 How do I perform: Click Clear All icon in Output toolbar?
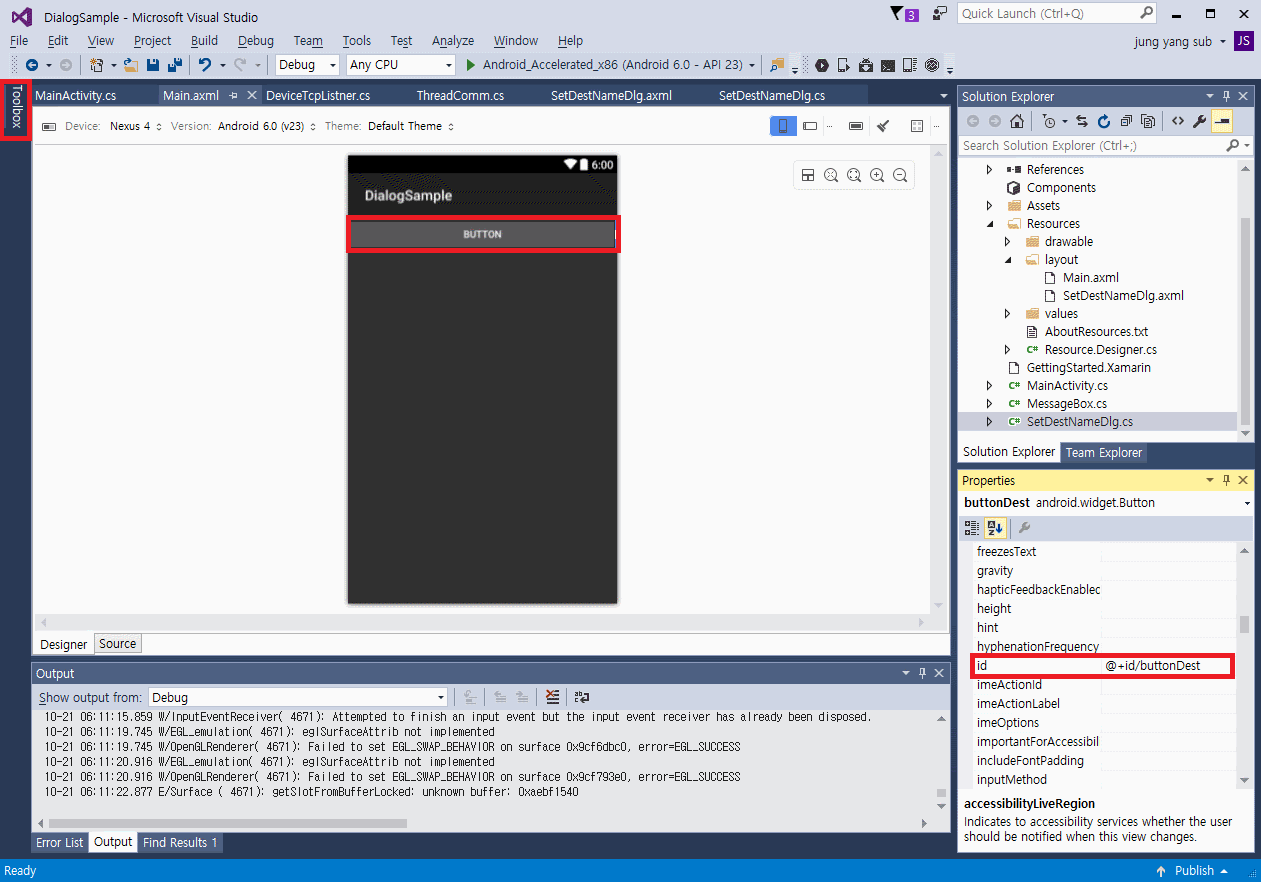553,697
